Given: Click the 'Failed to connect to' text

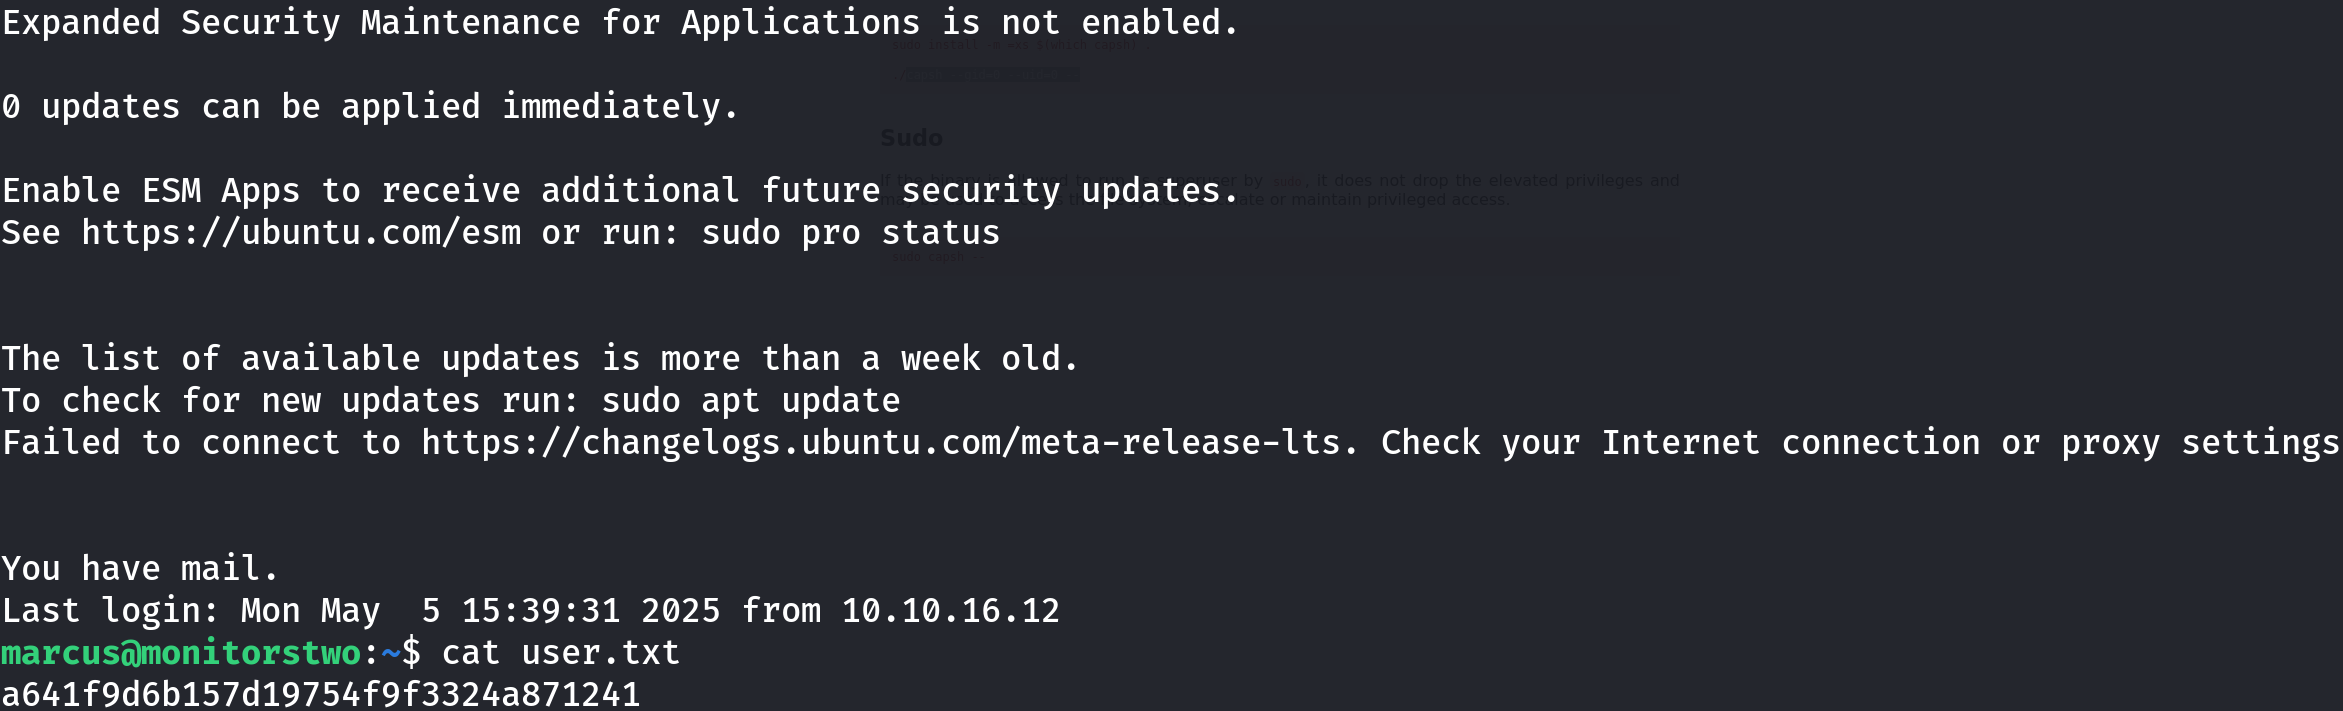Looking at the screenshot, I should (201, 443).
